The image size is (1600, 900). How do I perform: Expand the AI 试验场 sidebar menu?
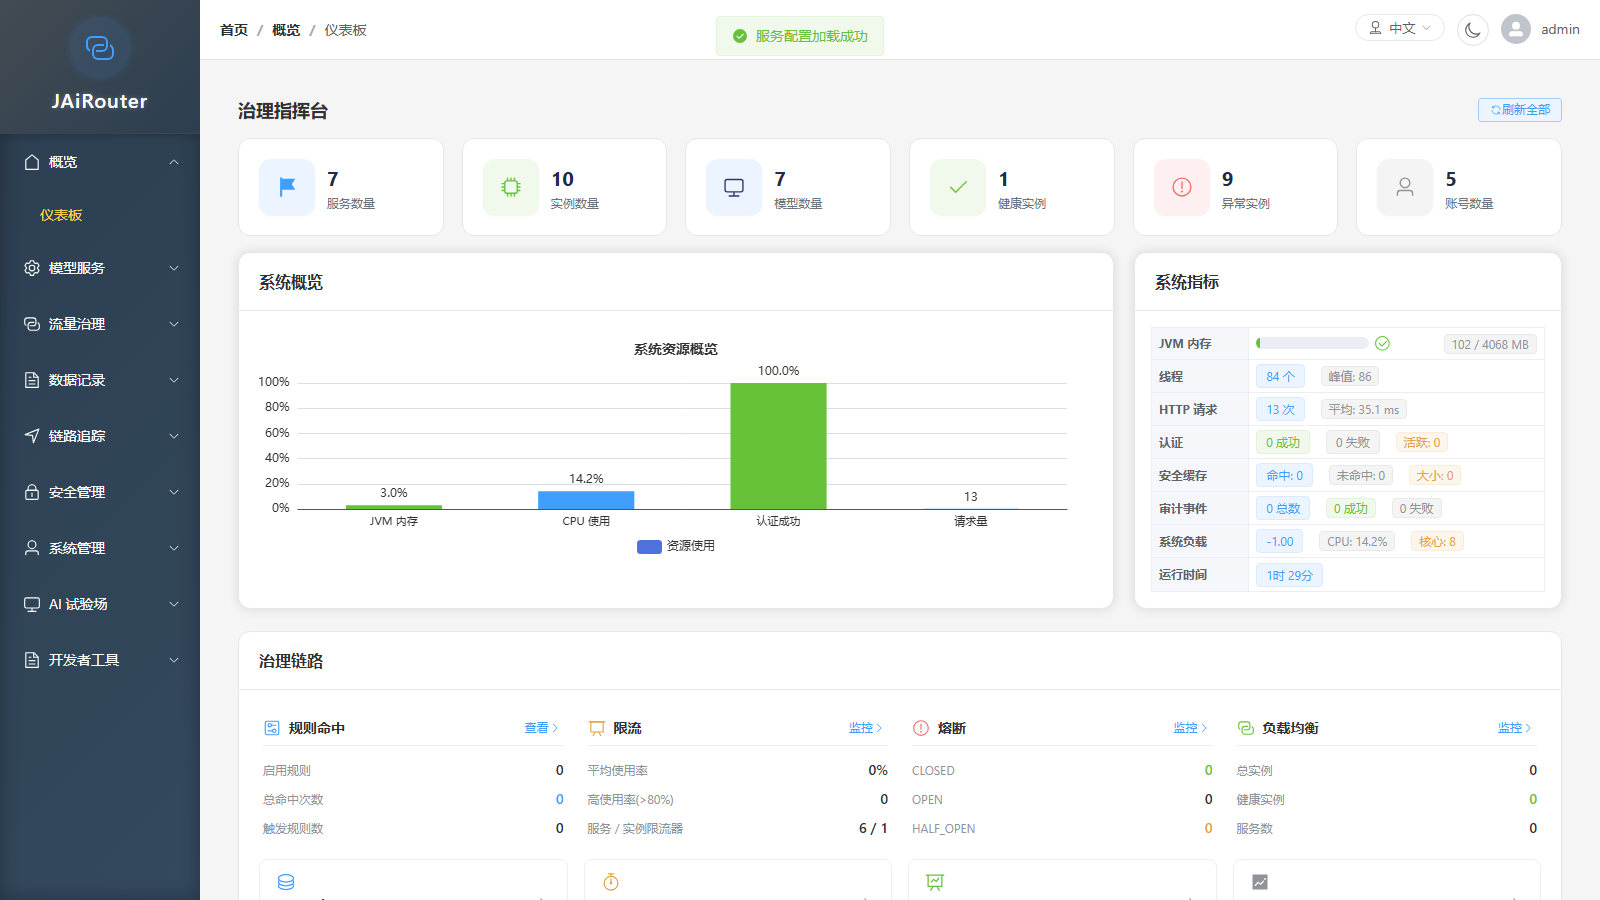pyautogui.click(x=100, y=604)
